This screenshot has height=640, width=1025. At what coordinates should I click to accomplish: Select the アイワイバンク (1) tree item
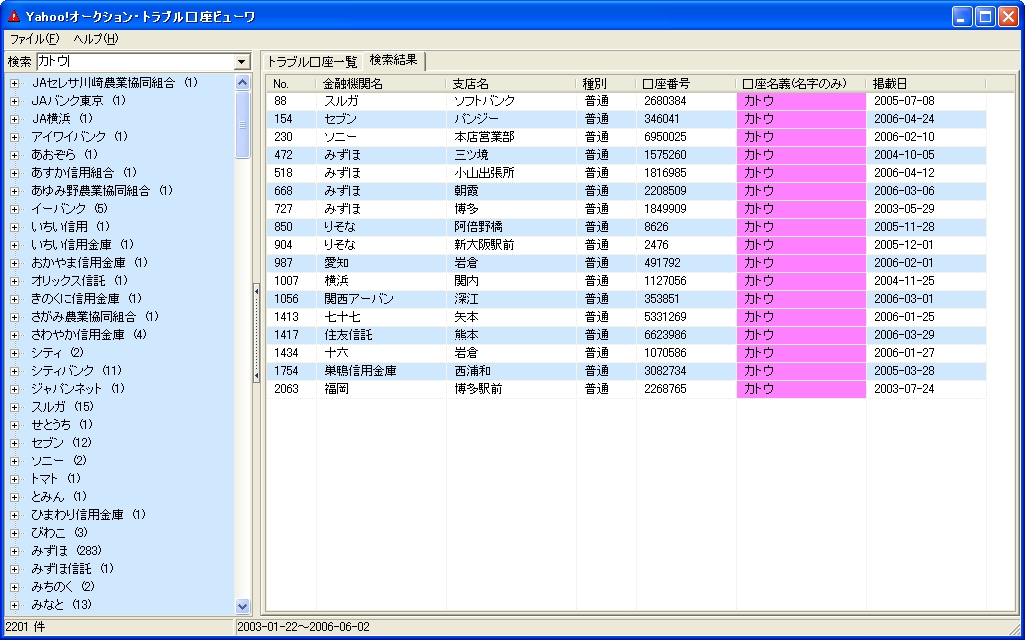(80, 137)
